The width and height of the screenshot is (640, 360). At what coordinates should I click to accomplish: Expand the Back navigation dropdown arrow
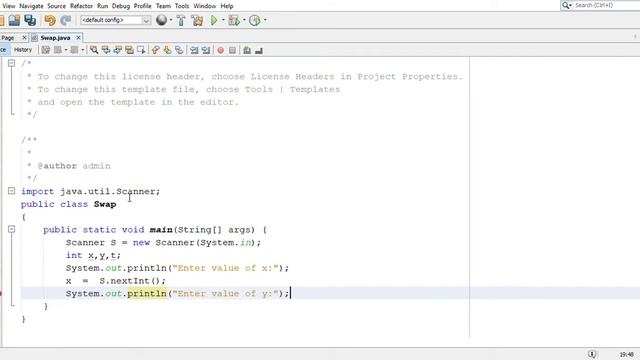tap(66, 50)
